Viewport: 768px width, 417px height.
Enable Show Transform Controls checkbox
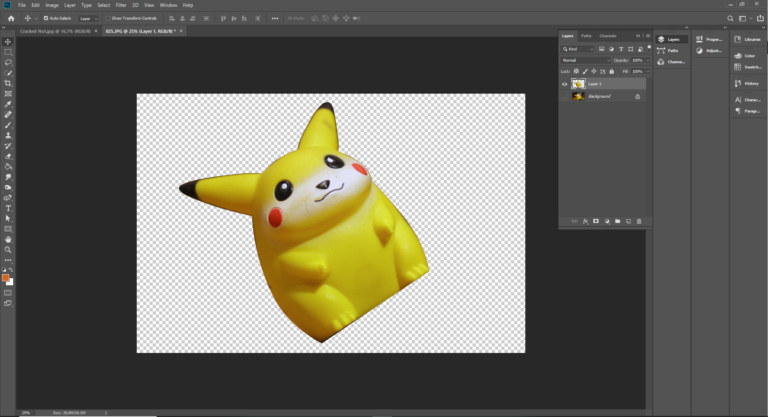point(108,18)
